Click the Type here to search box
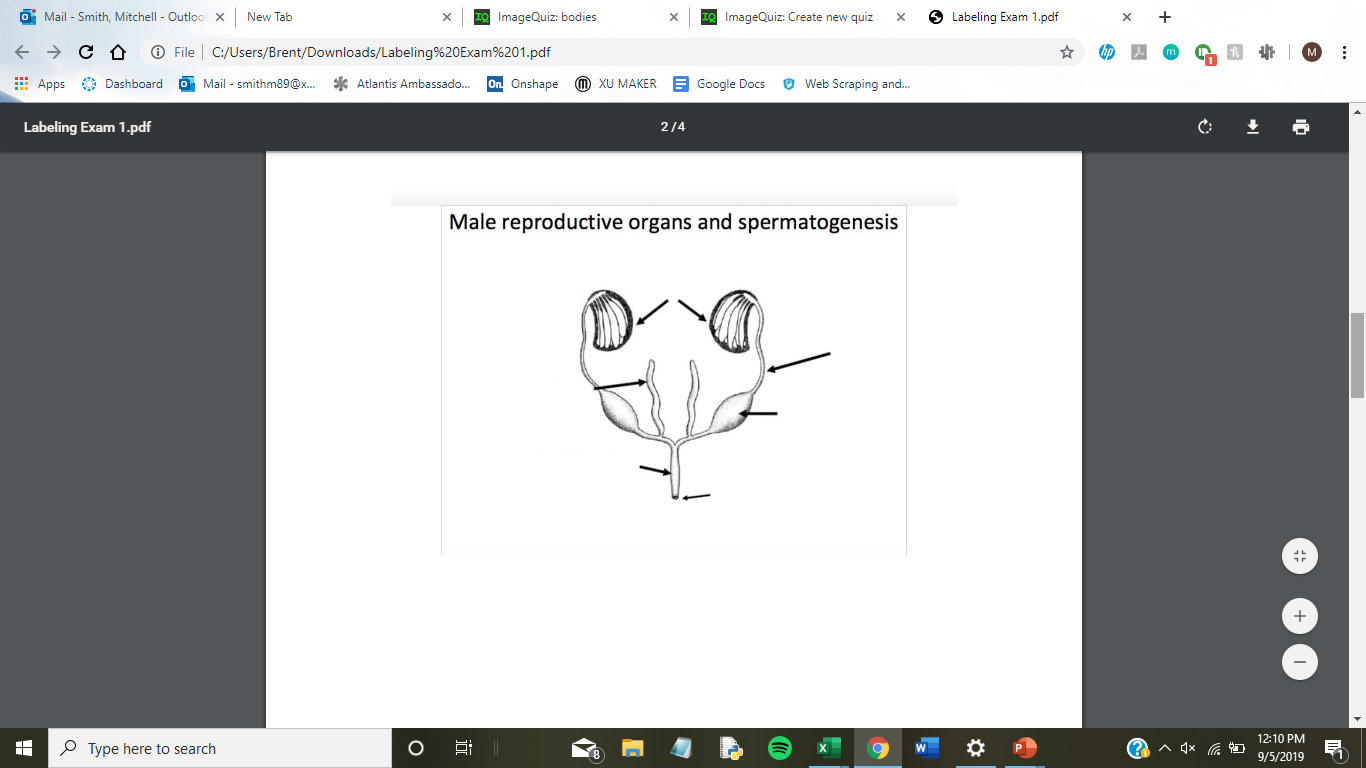1366x768 pixels. (x=220, y=748)
